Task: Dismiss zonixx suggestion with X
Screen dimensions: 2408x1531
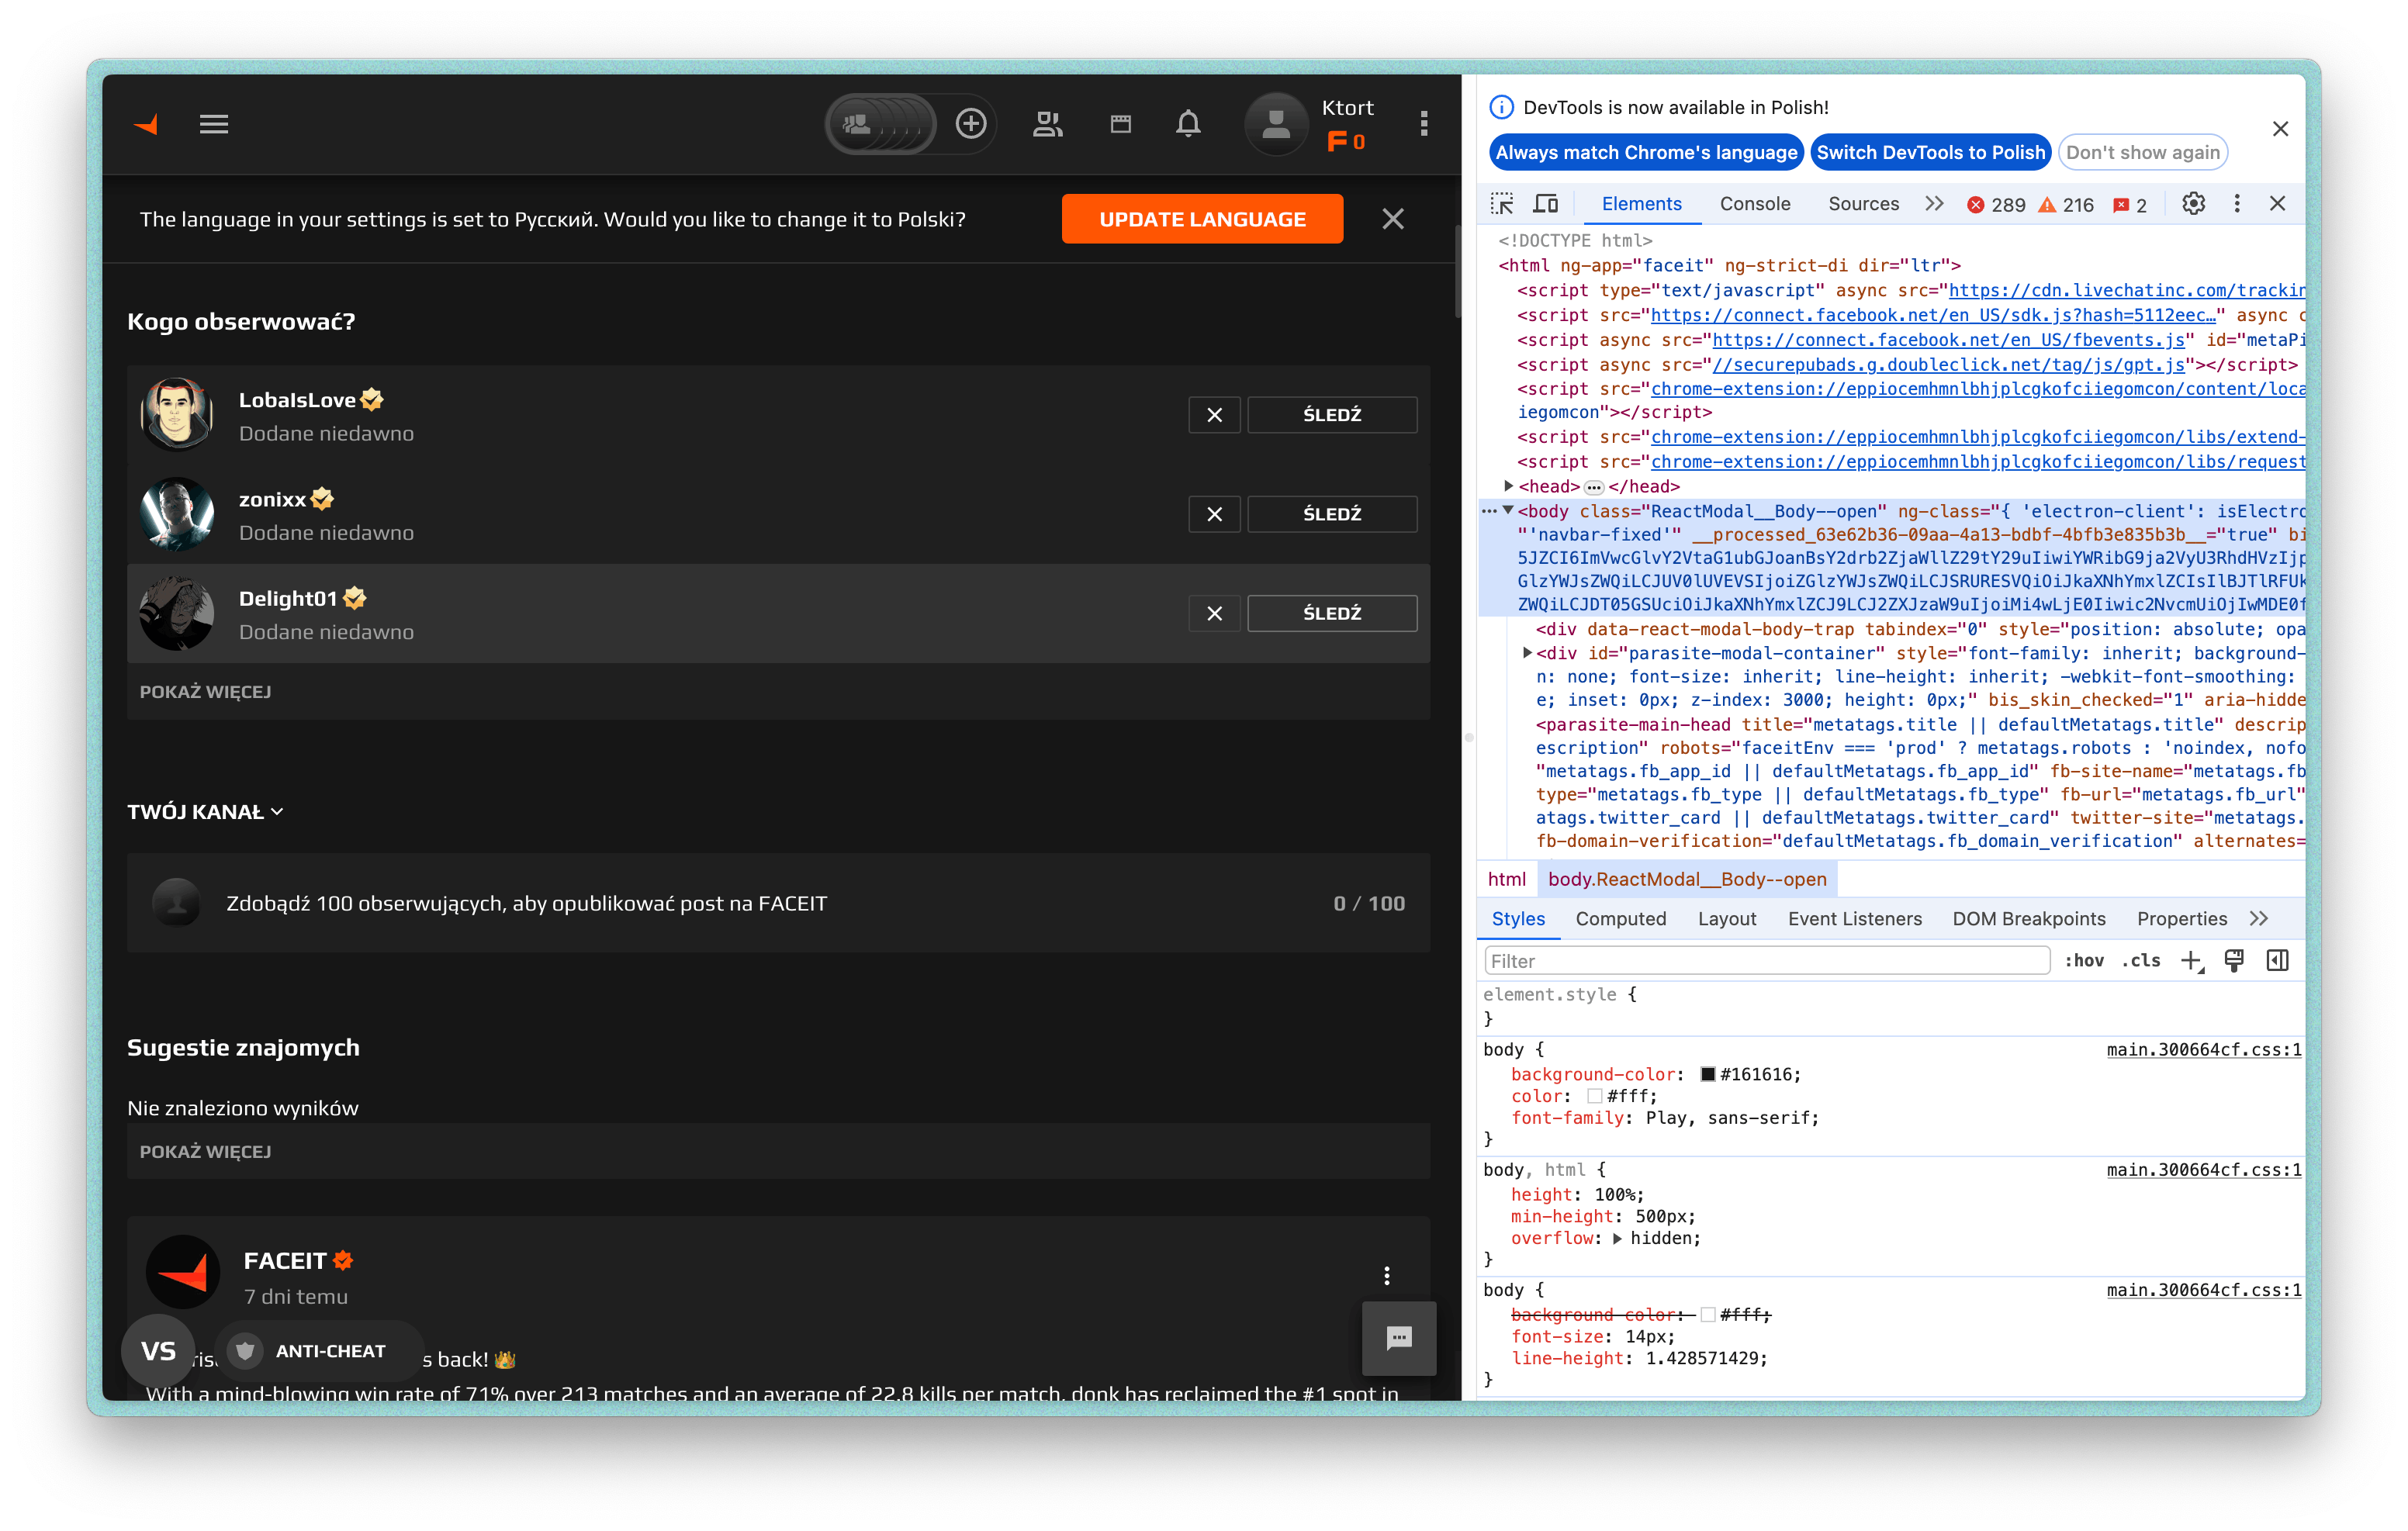Action: 1214,514
